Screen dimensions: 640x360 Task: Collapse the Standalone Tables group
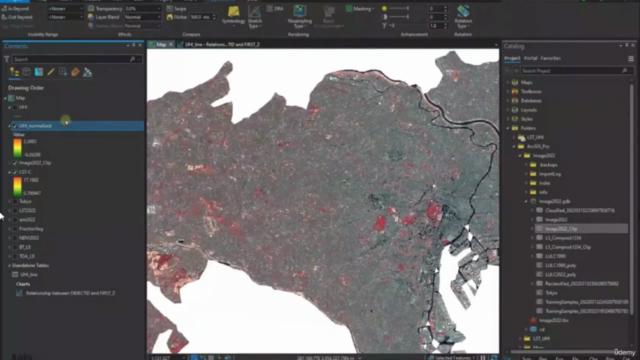point(9,266)
